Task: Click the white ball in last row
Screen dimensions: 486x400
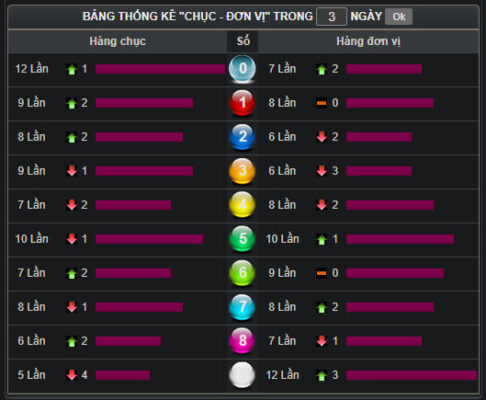Action: pyautogui.click(x=242, y=375)
